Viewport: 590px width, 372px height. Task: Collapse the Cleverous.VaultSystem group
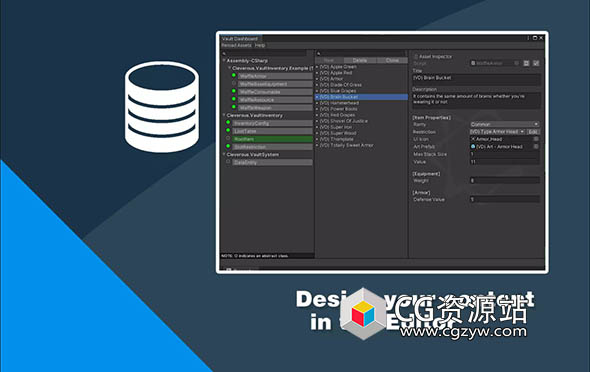coord(224,154)
